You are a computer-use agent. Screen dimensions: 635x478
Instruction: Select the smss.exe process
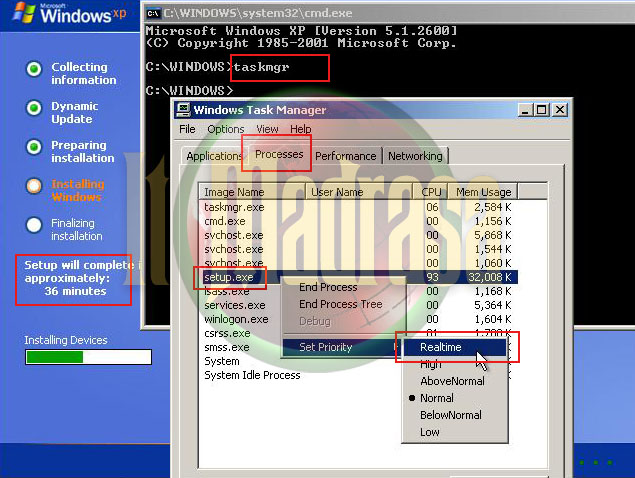tap(226, 348)
